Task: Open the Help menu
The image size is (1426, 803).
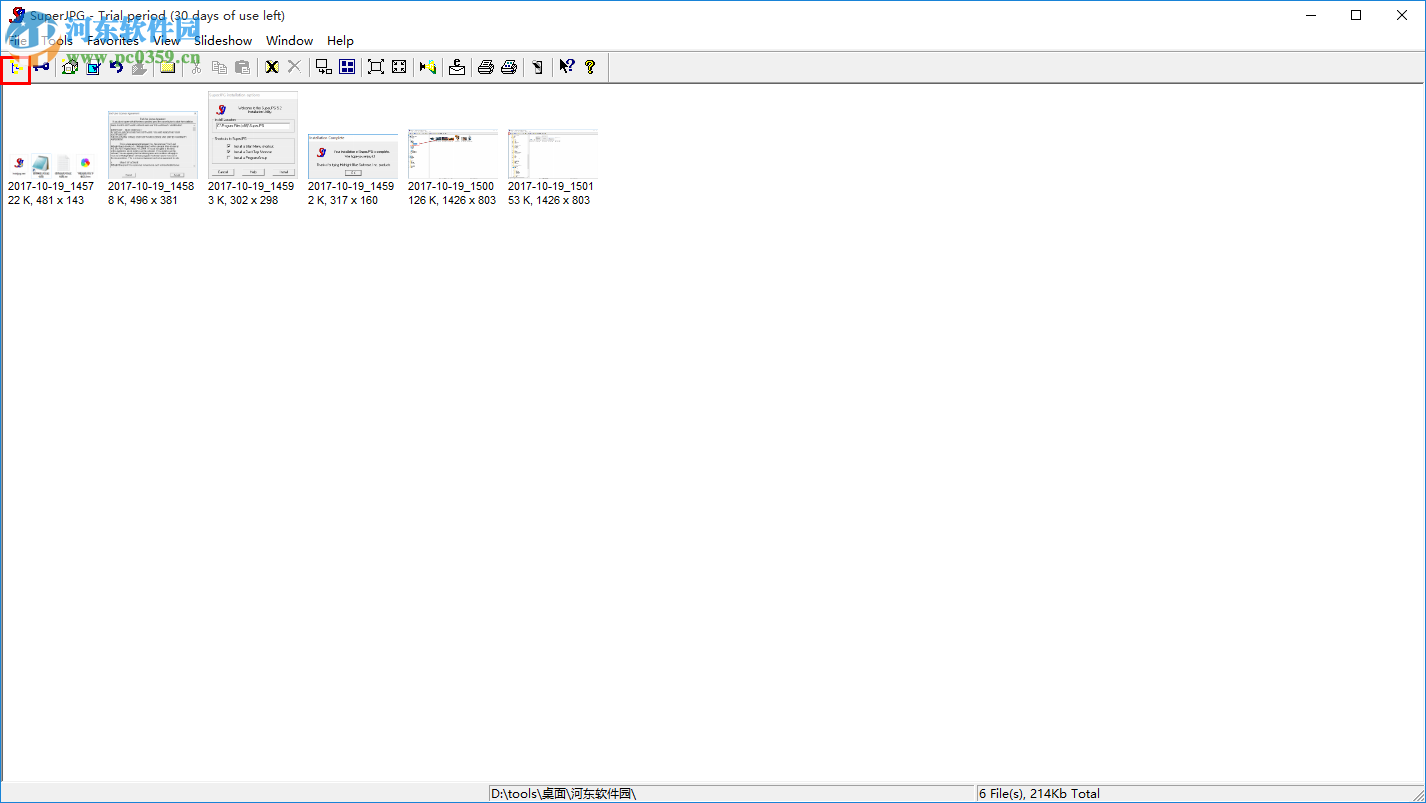Action: (x=340, y=41)
